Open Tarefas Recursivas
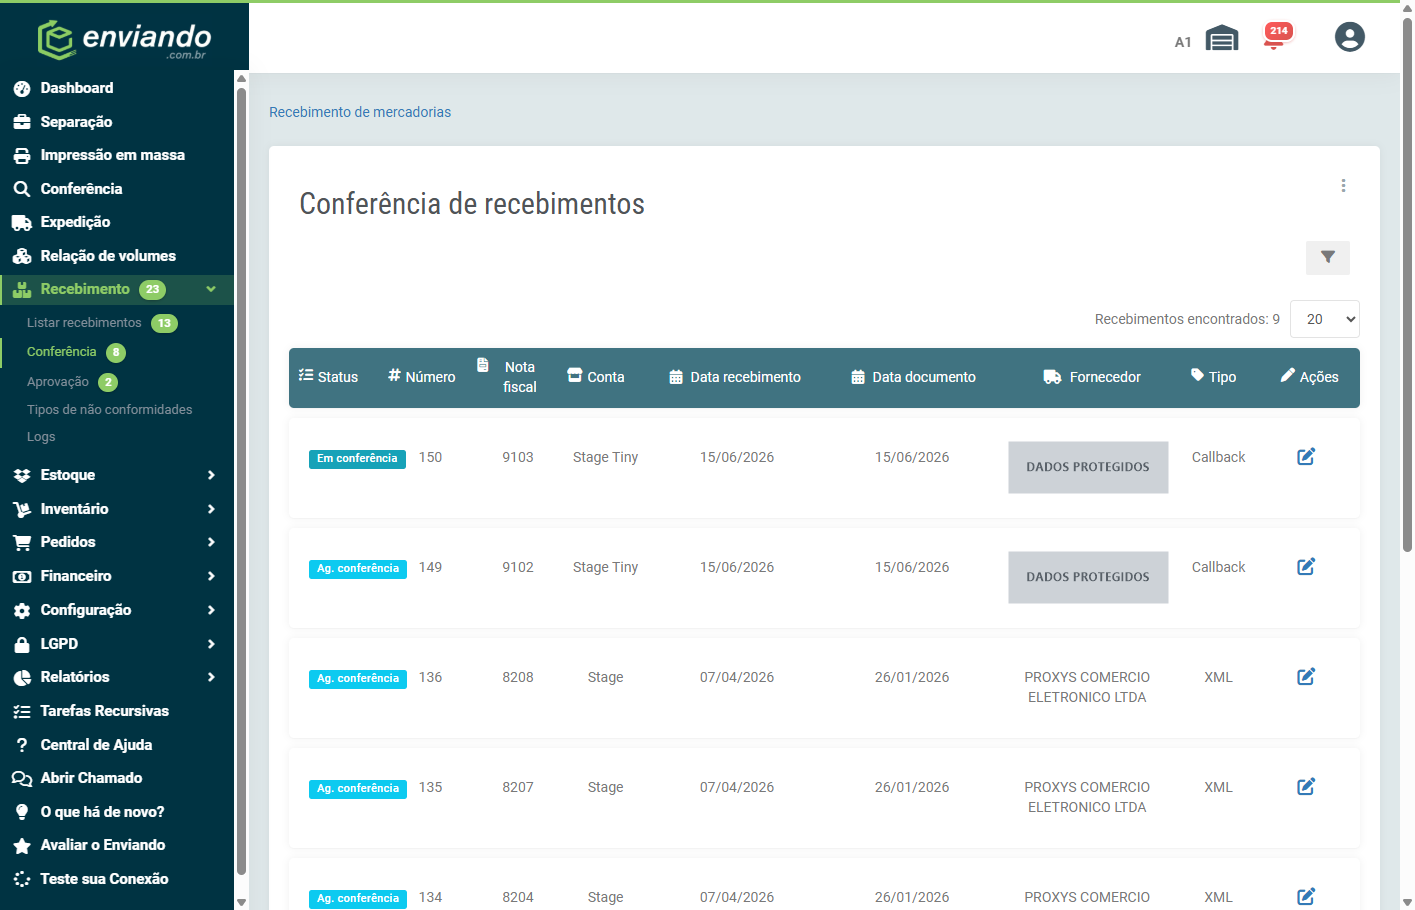Viewport: 1415px width, 910px height. (x=117, y=711)
